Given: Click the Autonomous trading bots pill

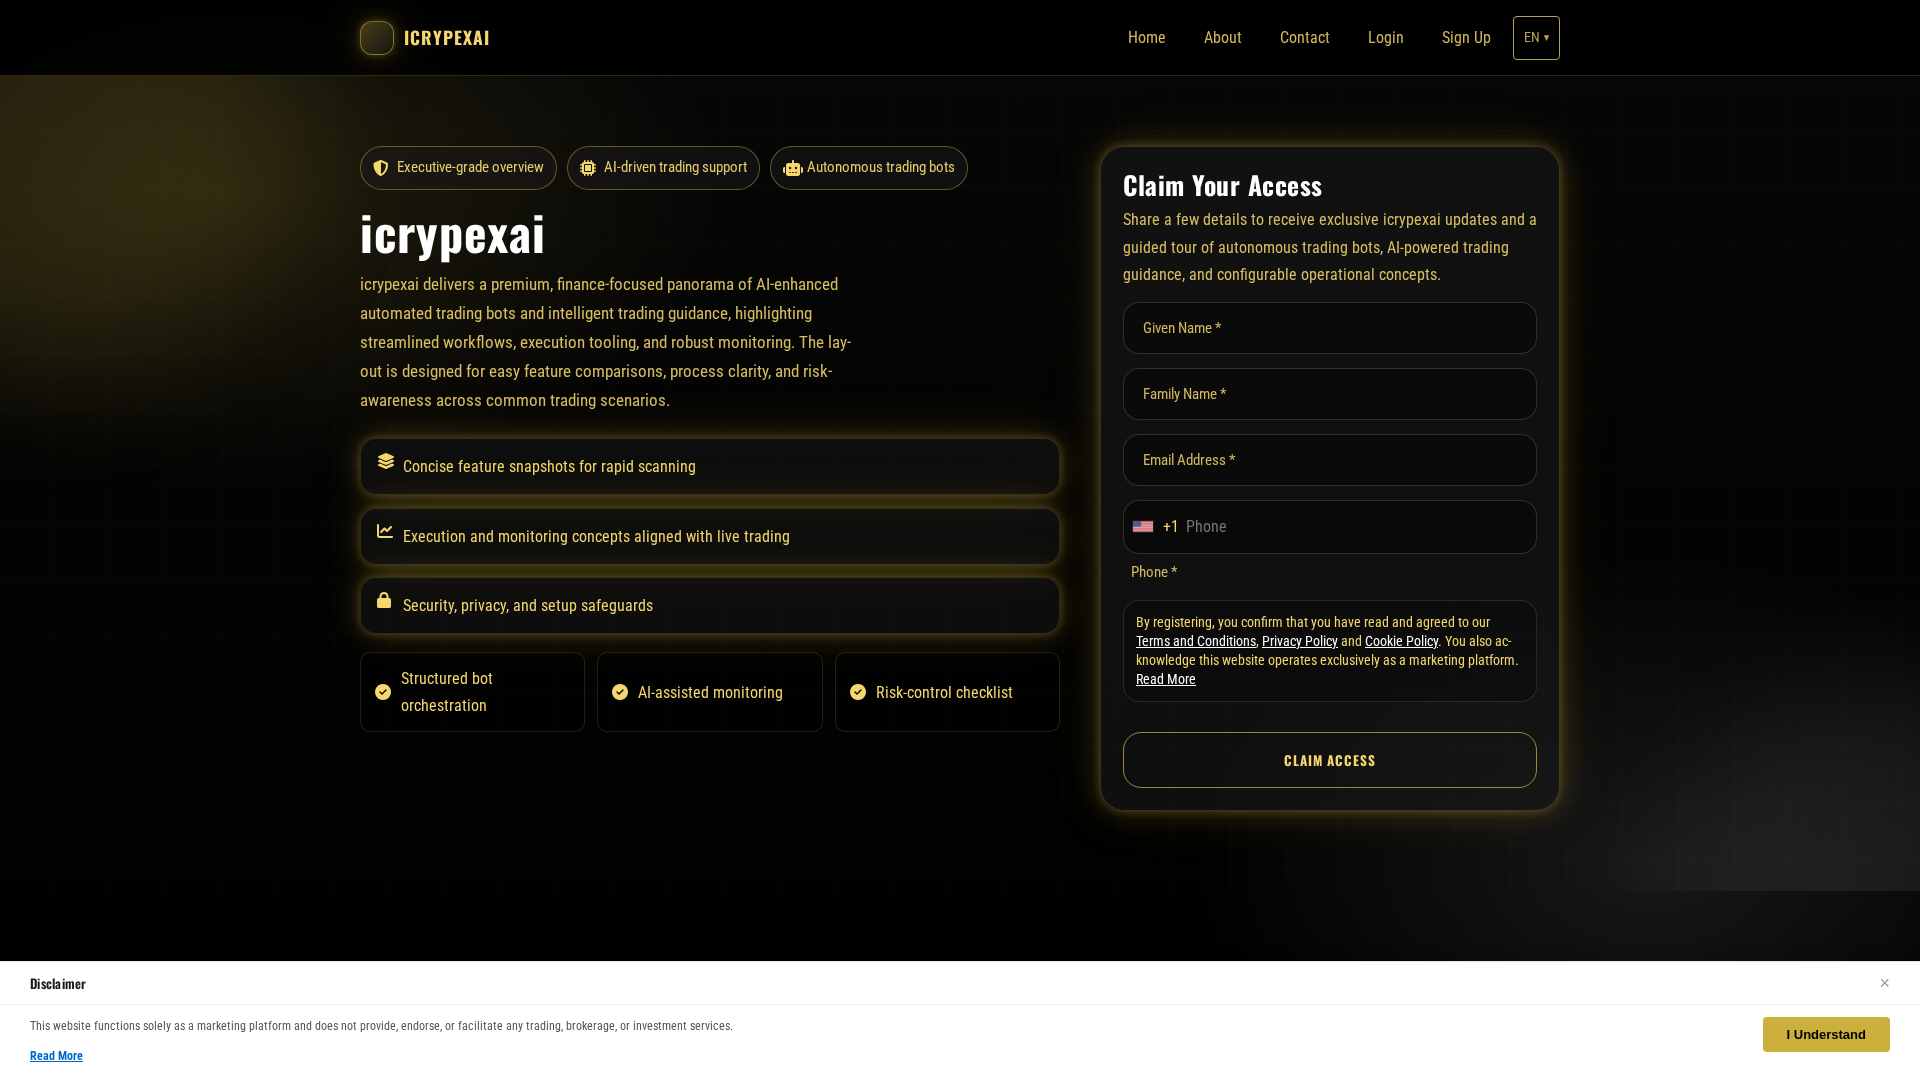Looking at the screenshot, I should click(x=869, y=168).
